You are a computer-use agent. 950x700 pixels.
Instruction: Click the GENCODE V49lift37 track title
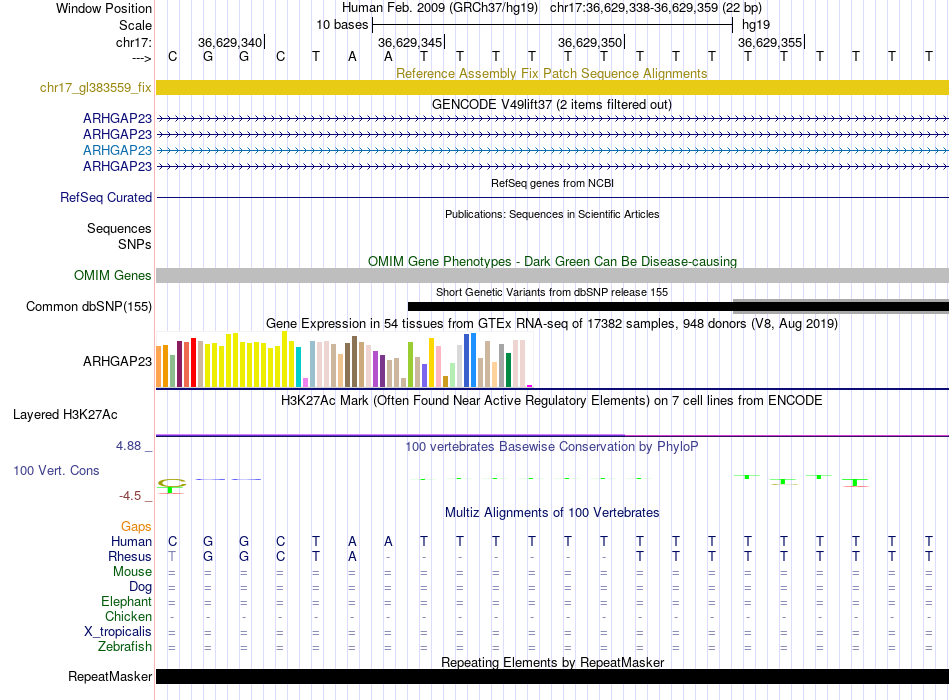[x=551, y=104]
